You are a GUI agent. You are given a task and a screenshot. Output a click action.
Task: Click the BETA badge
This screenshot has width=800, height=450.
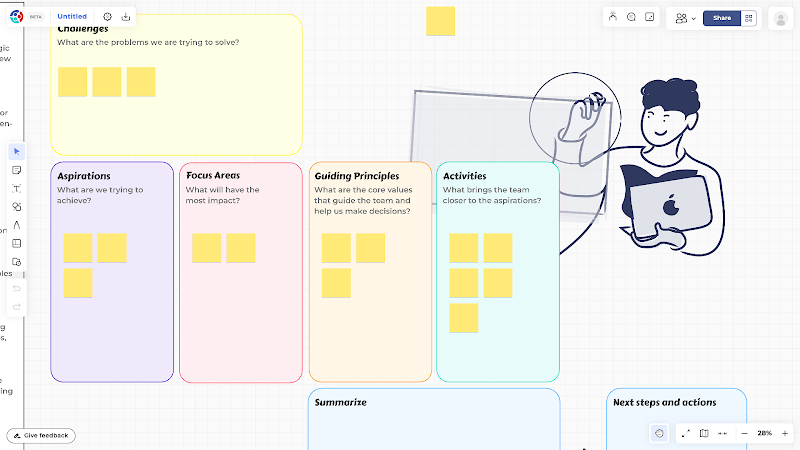(x=35, y=17)
